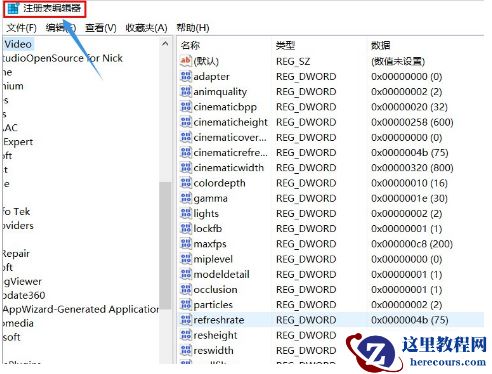The height and width of the screenshot is (374, 492).
Task: Click the Registry Editor title bar icon
Action: pos(13,8)
